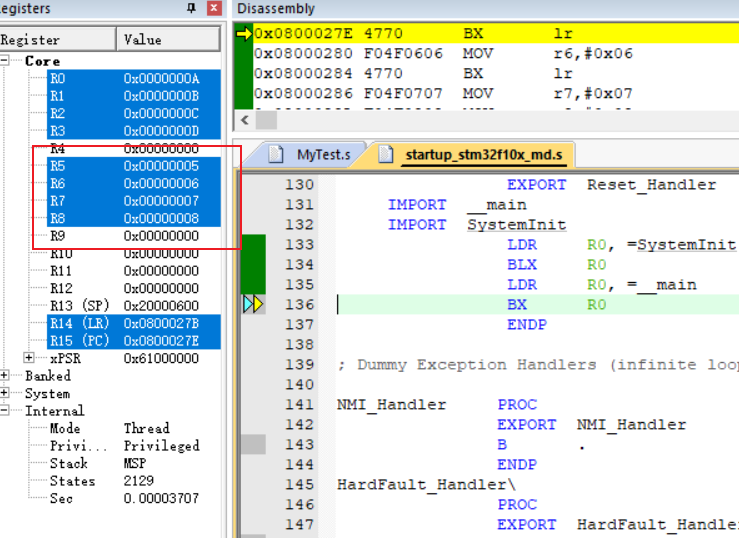Screen dimensions: 739x538
Task: Expand the Banked register group
Action: point(4,375)
